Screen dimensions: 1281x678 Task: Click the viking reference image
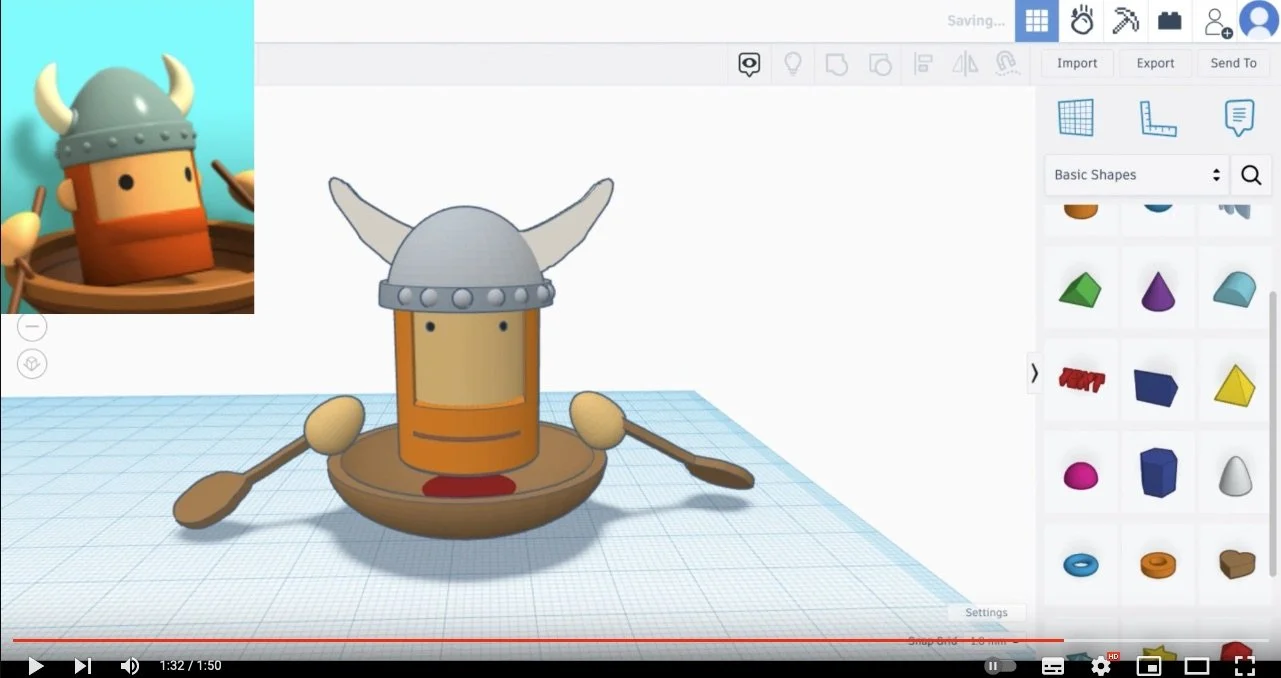[127, 157]
